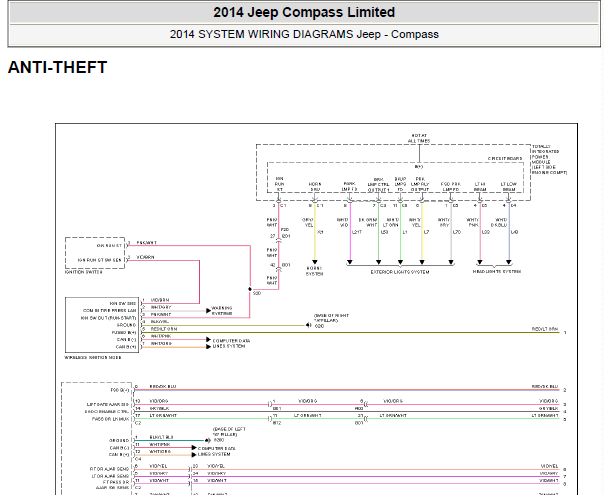Click the 'ANTI-THEFT' heading
Screen dimensions: 604x495
[x=57, y=67]
